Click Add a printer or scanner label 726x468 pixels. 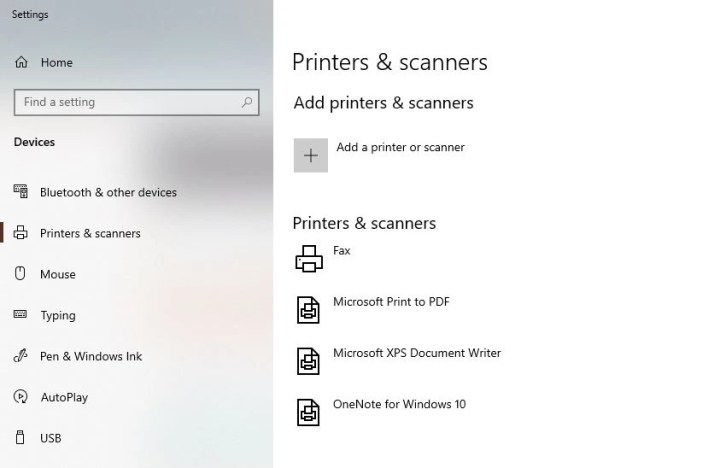tap(401, 147)
